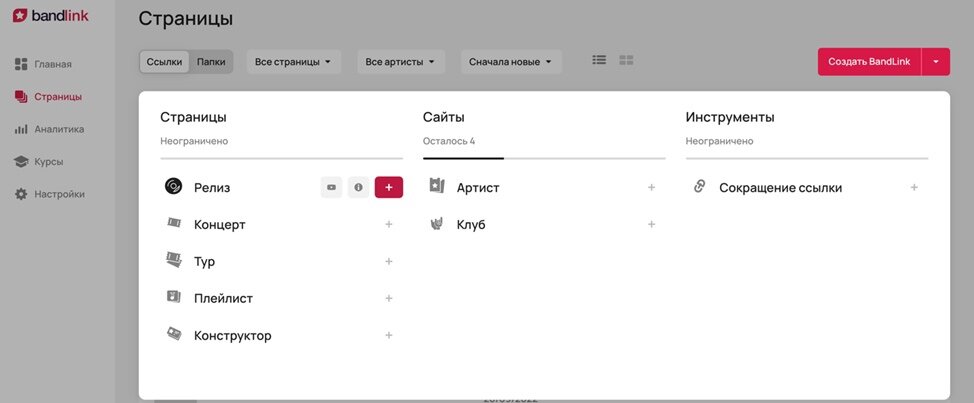Image resolution: width=974 pixels, height=403 pixels.
Task: Open Настройки in the sidebar
Action: [59, 194]
